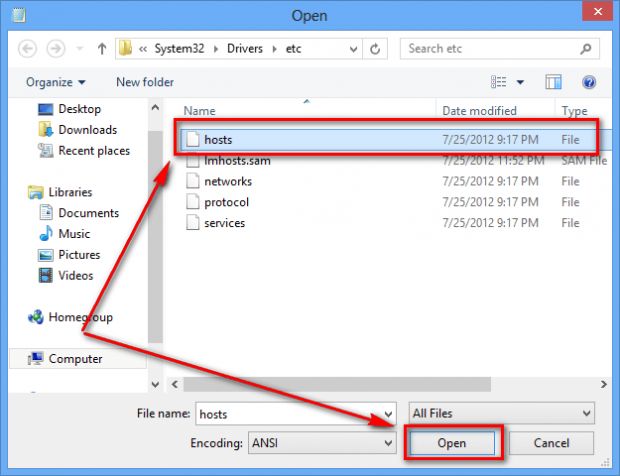620x476 pixels.
Task: Create a New folder
Action: click(x=145, y=82)
